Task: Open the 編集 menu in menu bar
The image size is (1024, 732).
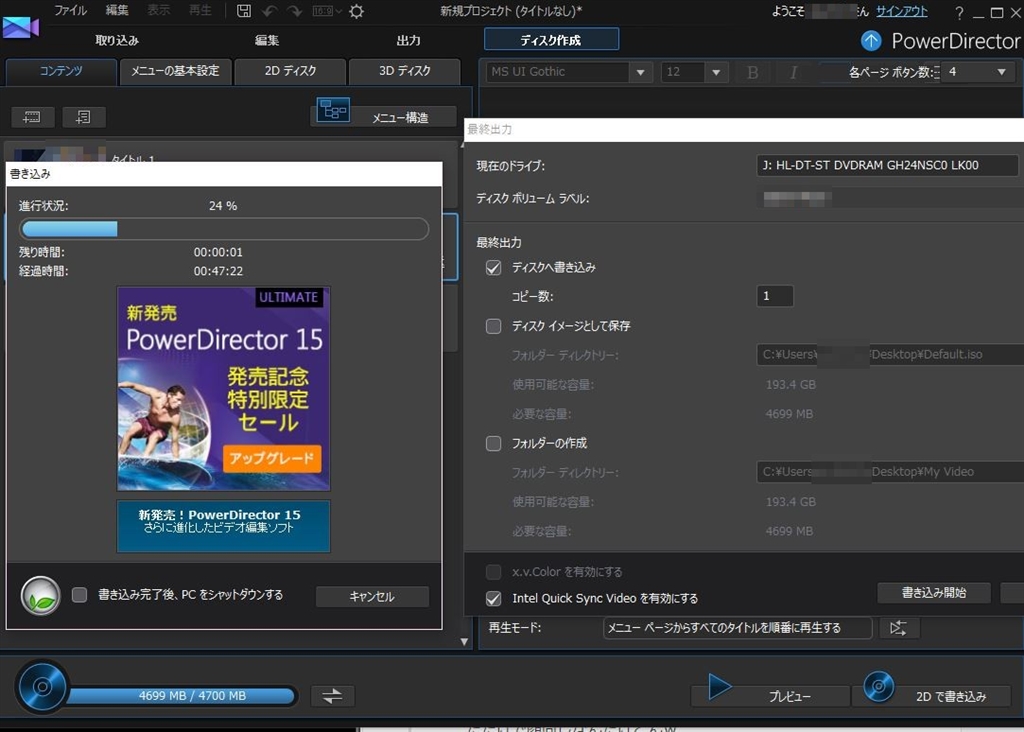Action: click(x=117, y=10)
